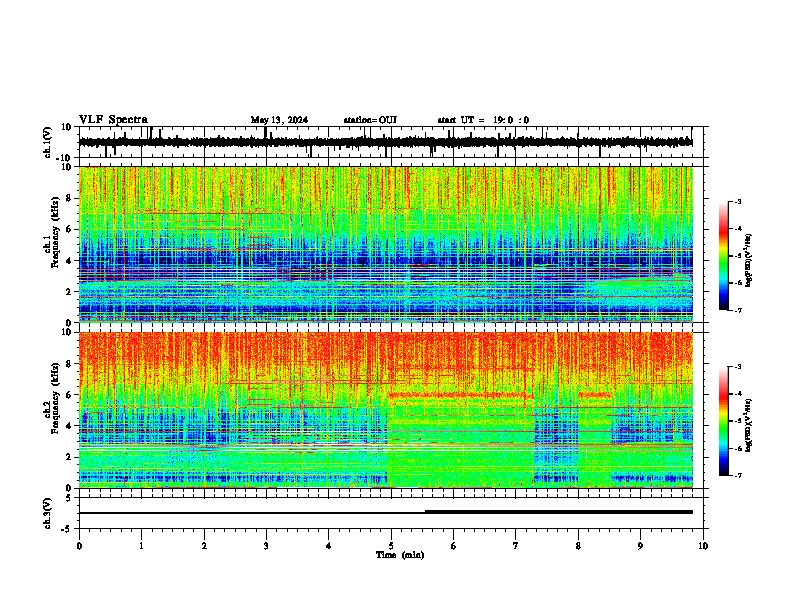792x612 pixels.
Task: Click the "-3" label on ch.1 color bar
Action: click(737, 201)
